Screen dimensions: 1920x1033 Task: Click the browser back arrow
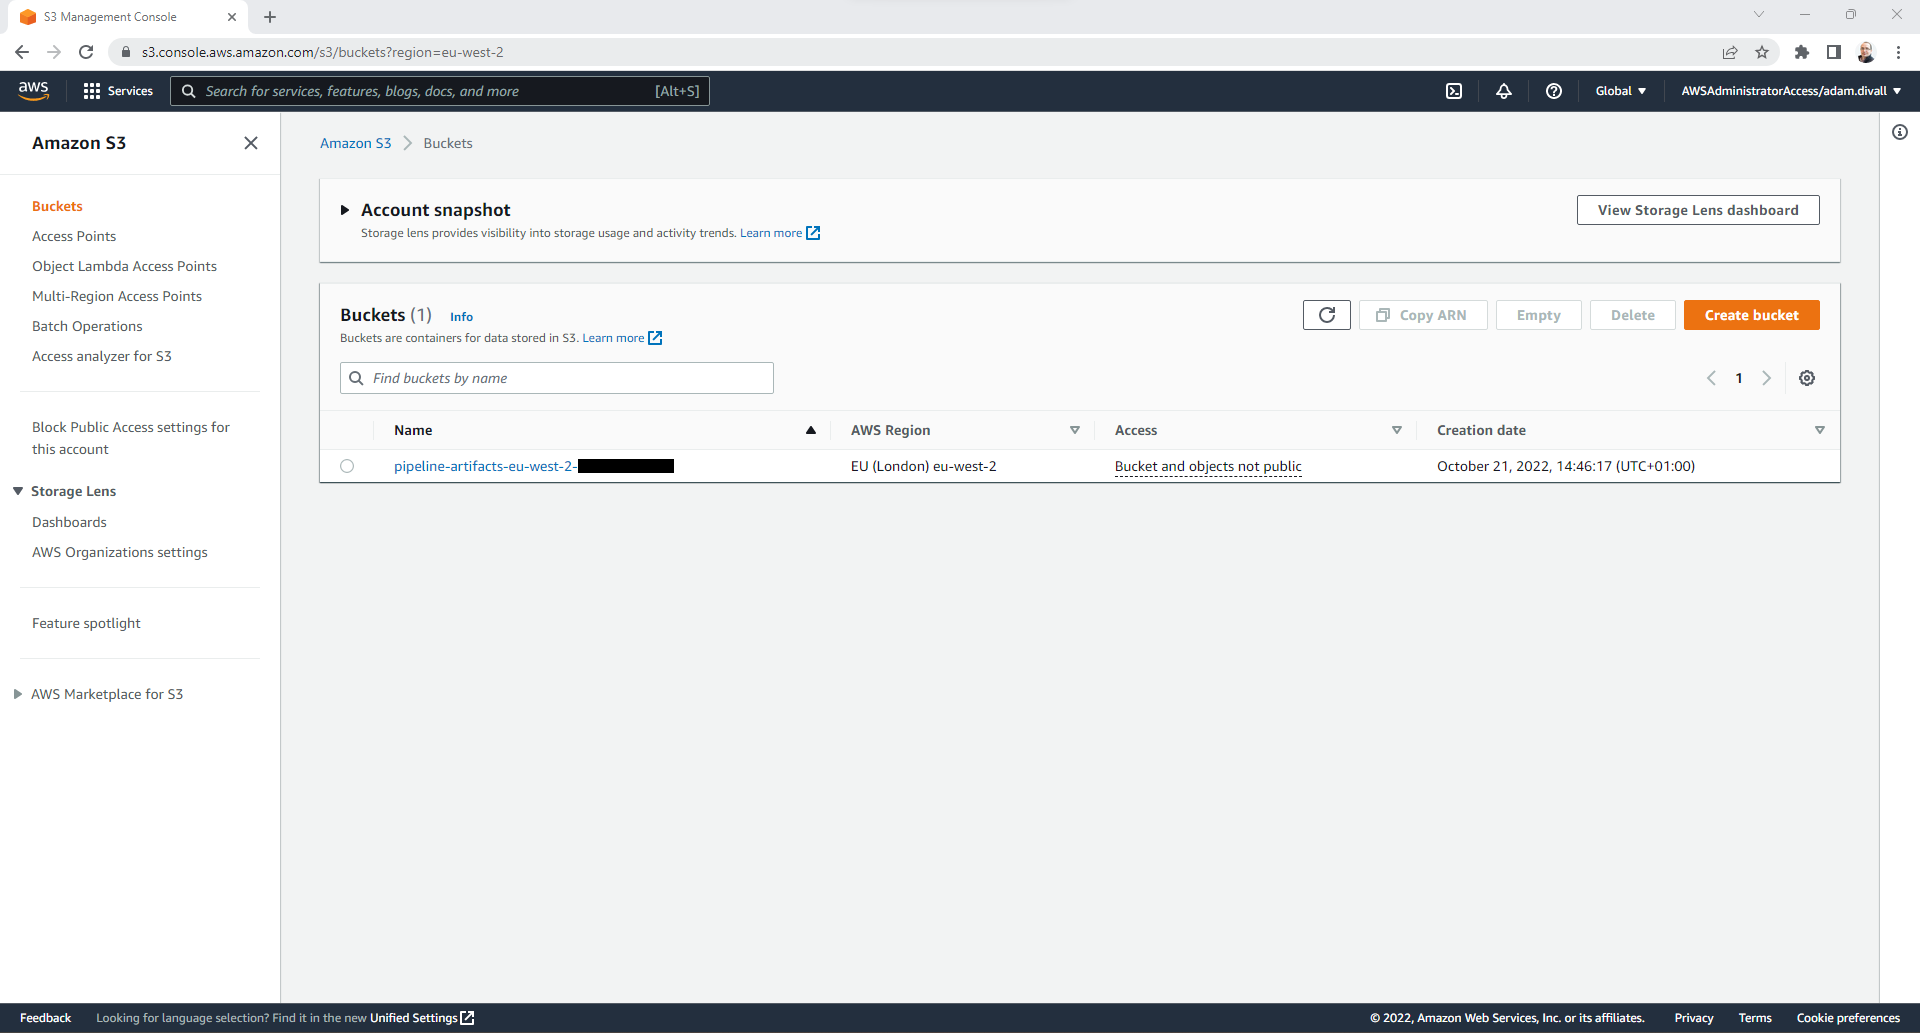22,52
